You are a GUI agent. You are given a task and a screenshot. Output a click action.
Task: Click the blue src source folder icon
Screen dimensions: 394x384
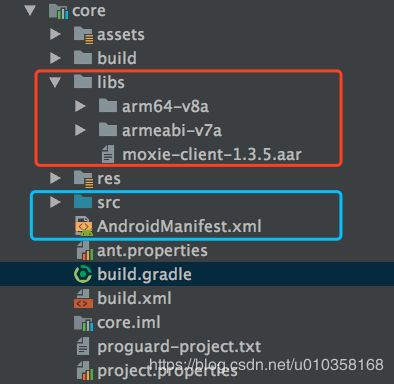(83, 202)
